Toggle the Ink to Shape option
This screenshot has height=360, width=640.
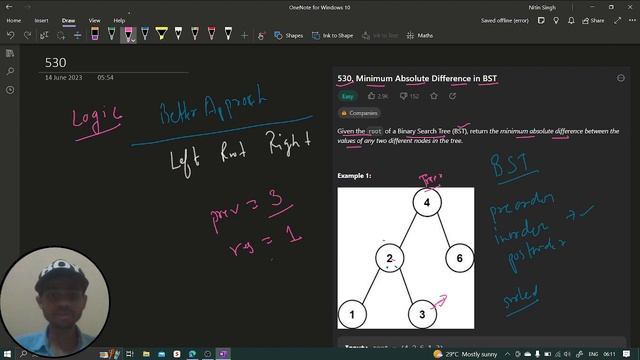point(333,36)
